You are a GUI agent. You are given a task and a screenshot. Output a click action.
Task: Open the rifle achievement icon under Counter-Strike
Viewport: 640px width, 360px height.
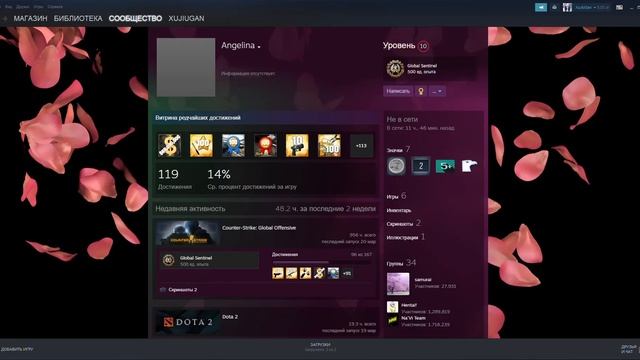(x=291, y=273)
